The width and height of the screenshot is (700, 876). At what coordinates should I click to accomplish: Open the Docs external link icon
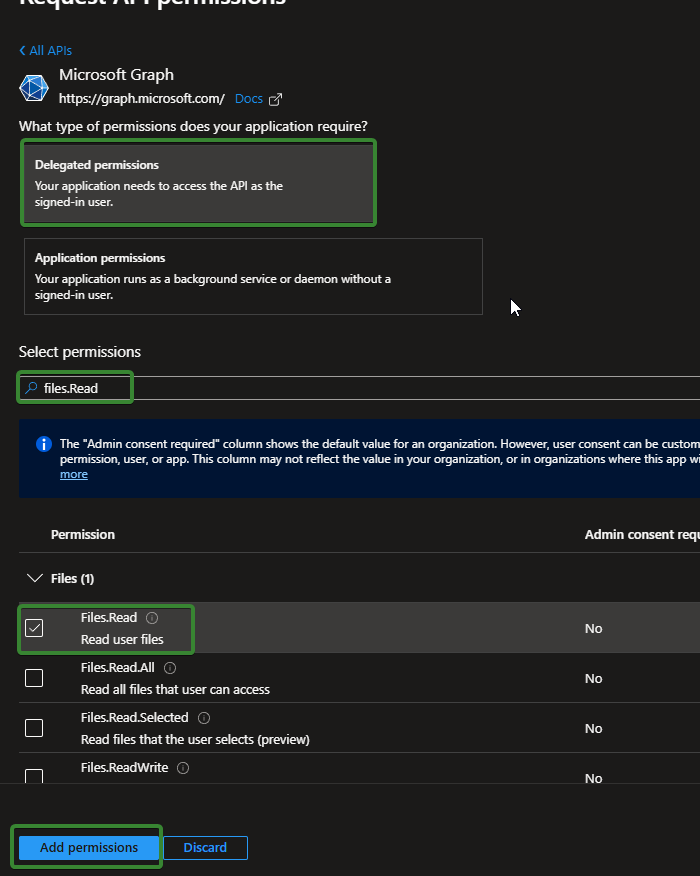pyautogui.click(x=276, y=99)
